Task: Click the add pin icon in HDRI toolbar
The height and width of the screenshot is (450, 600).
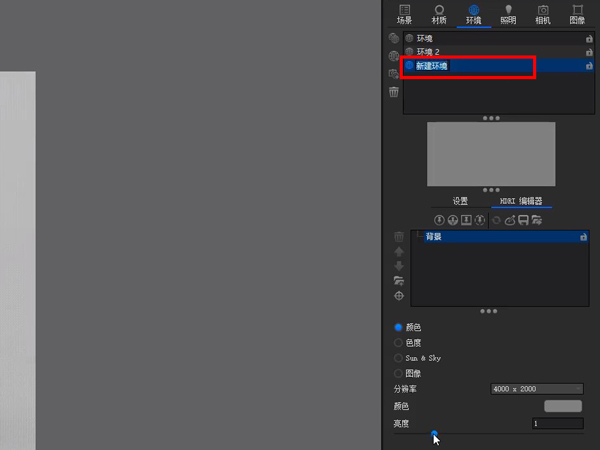Action: [439, 219]
